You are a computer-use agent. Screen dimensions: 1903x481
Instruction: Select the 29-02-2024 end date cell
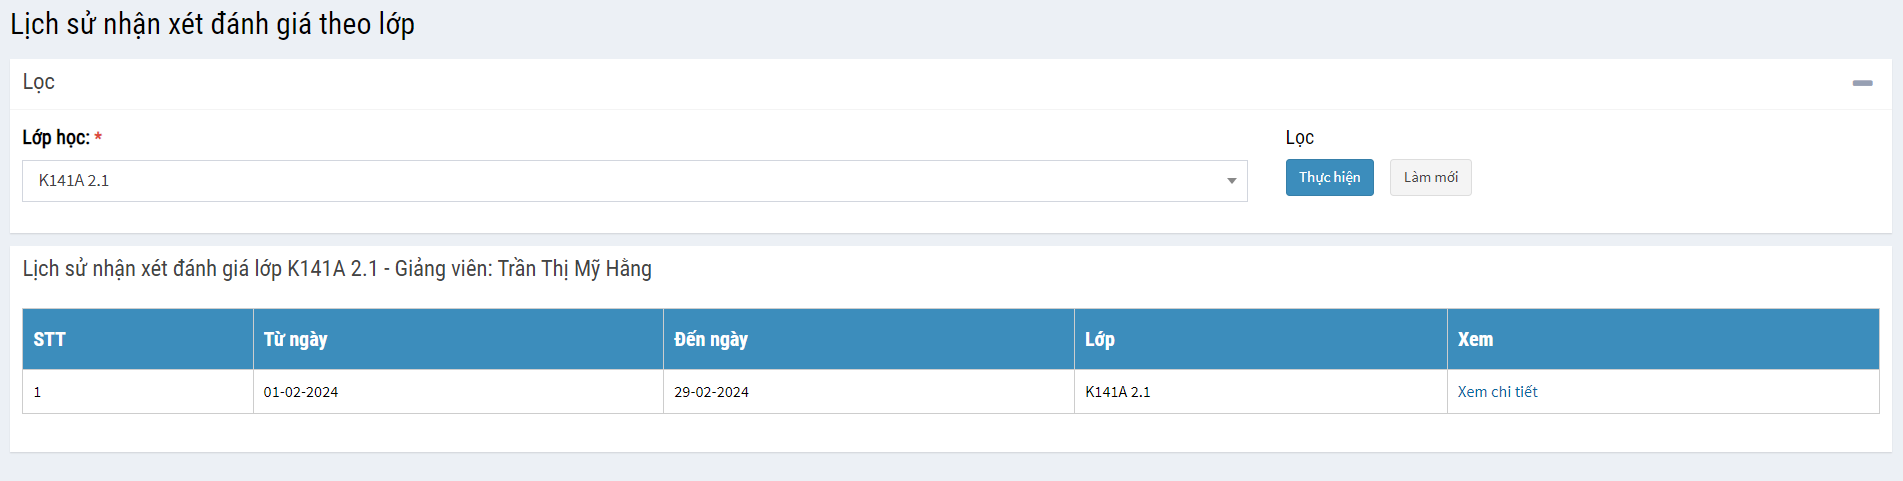(x=711, y=392)
